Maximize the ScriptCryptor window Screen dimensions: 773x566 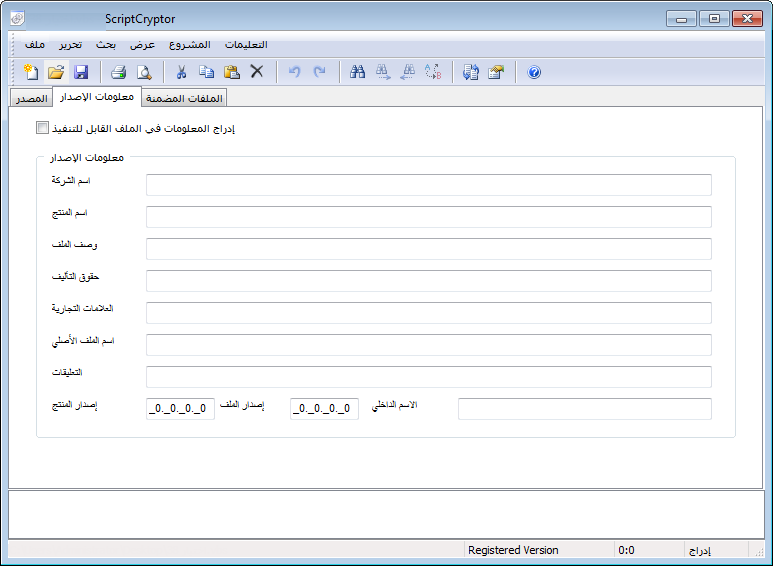coord(714,19)
